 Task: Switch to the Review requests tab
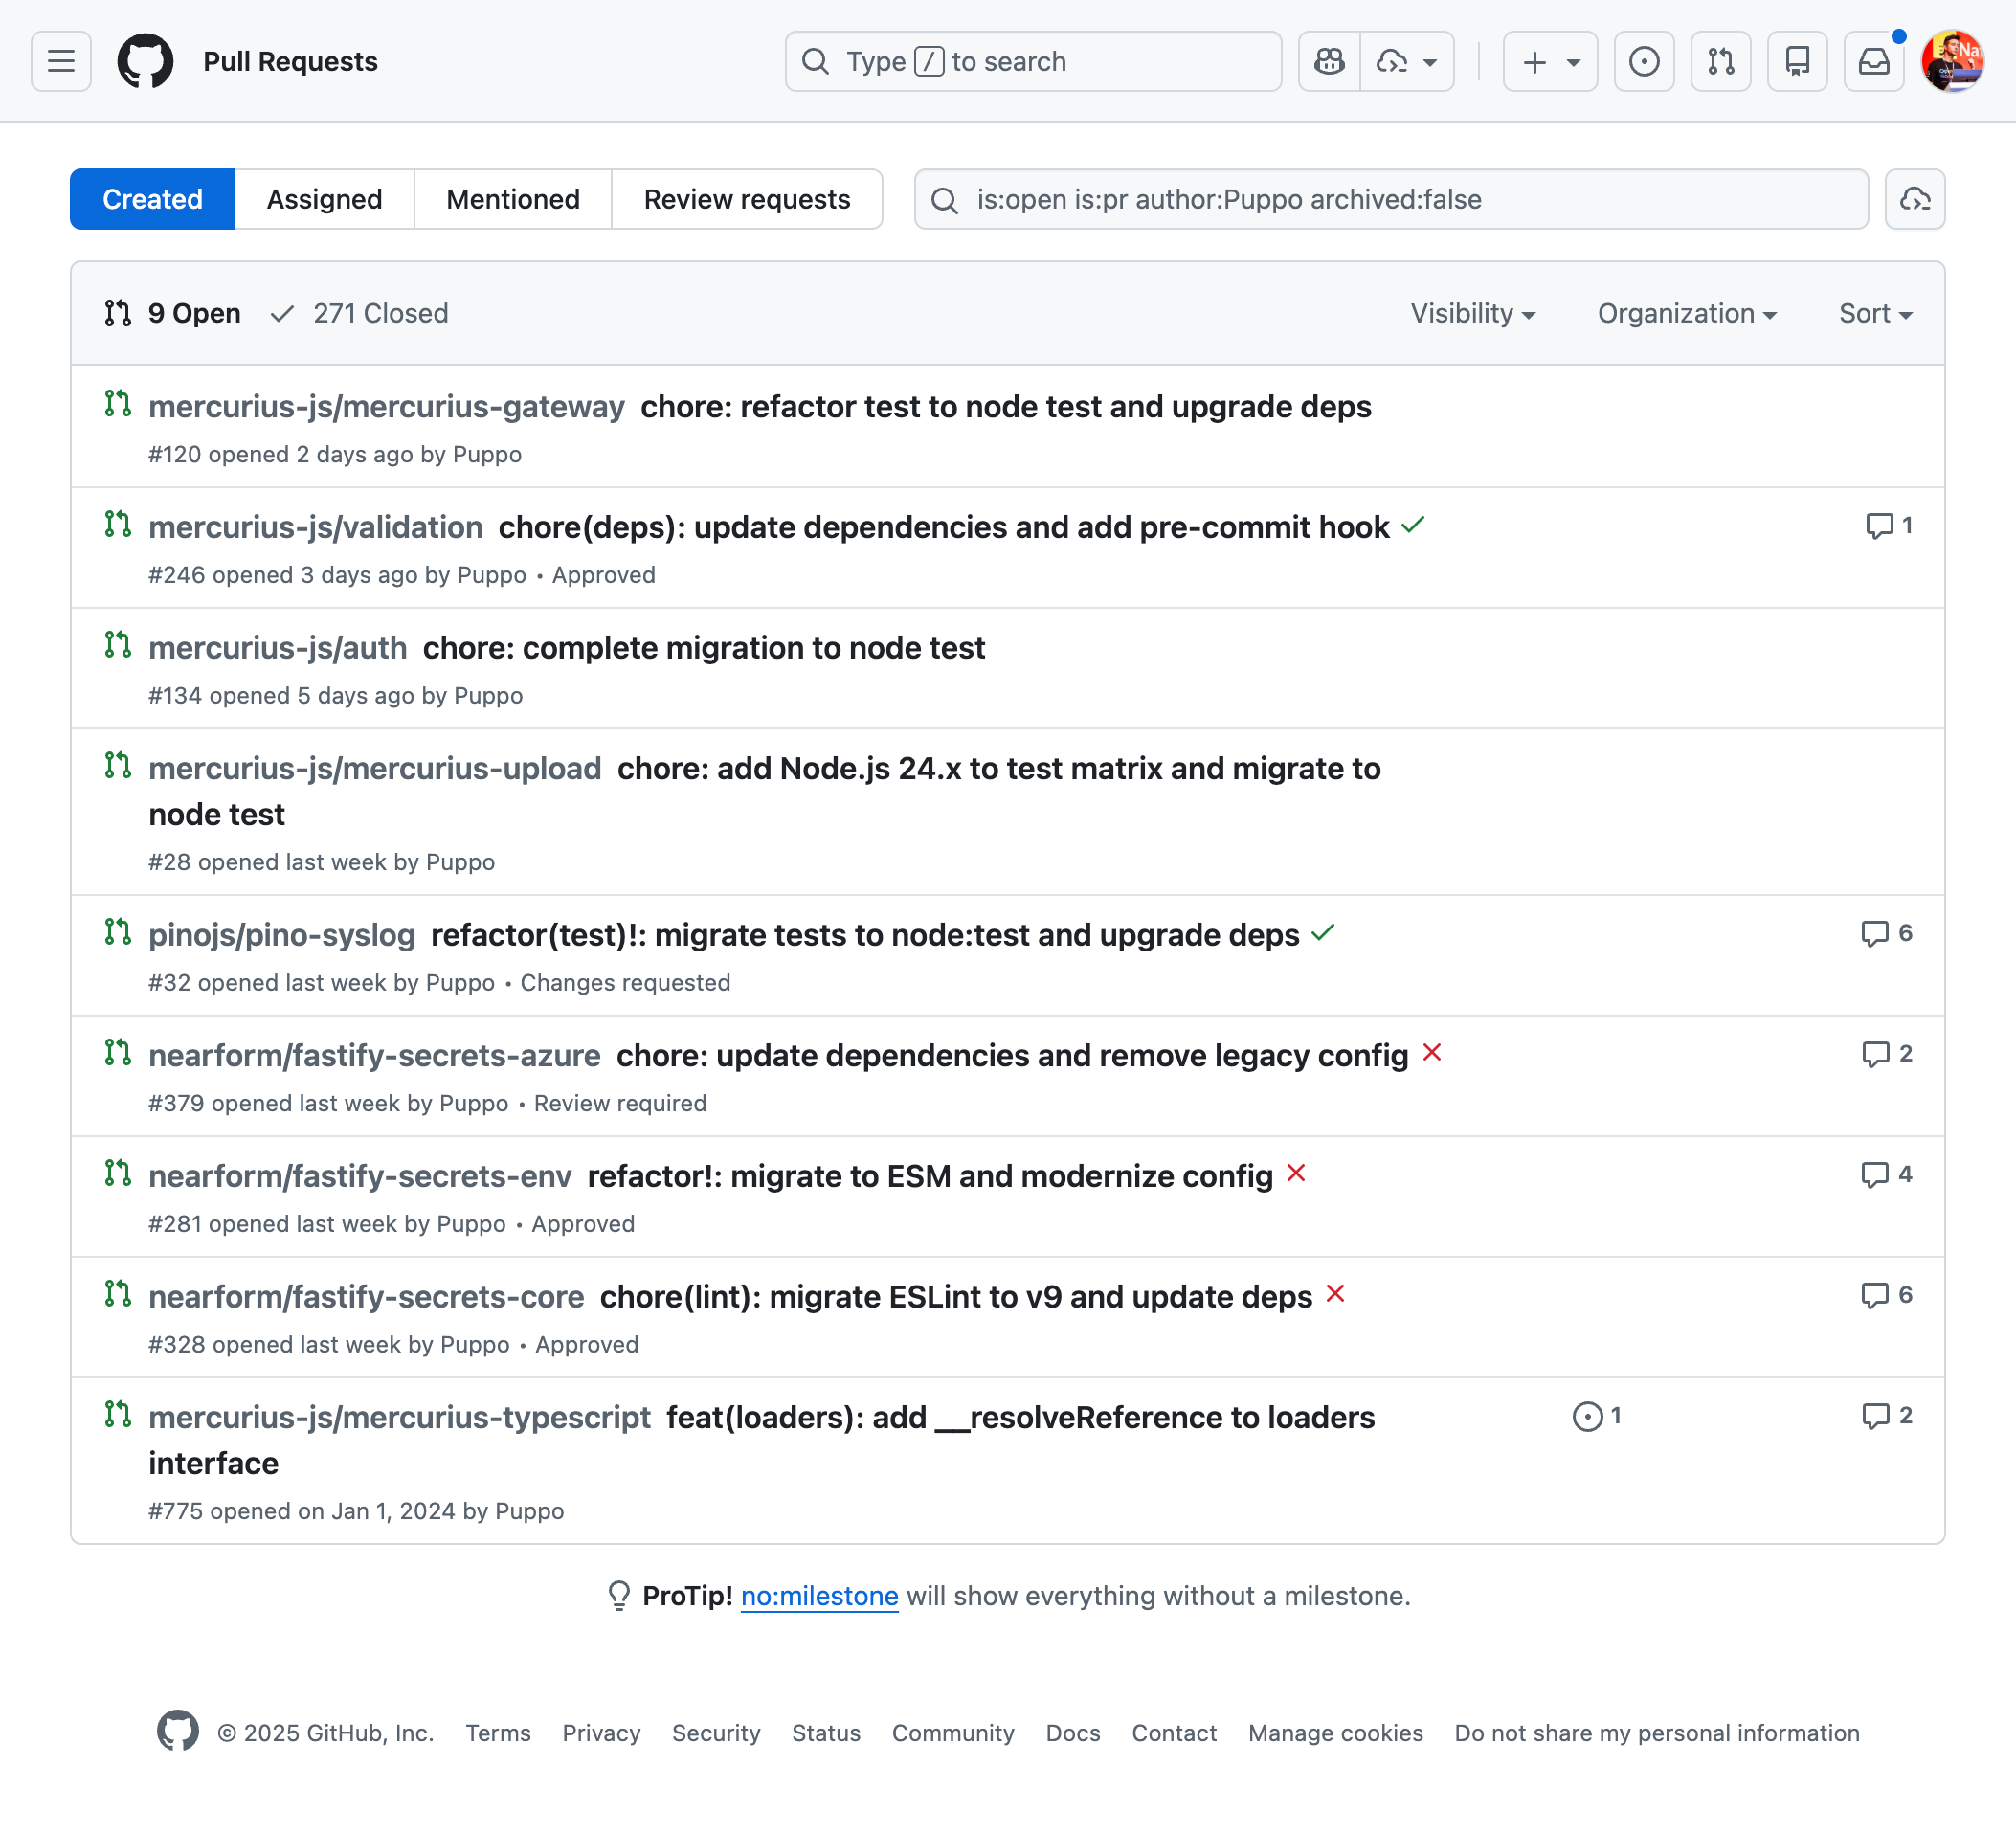[x=747, y=199]
